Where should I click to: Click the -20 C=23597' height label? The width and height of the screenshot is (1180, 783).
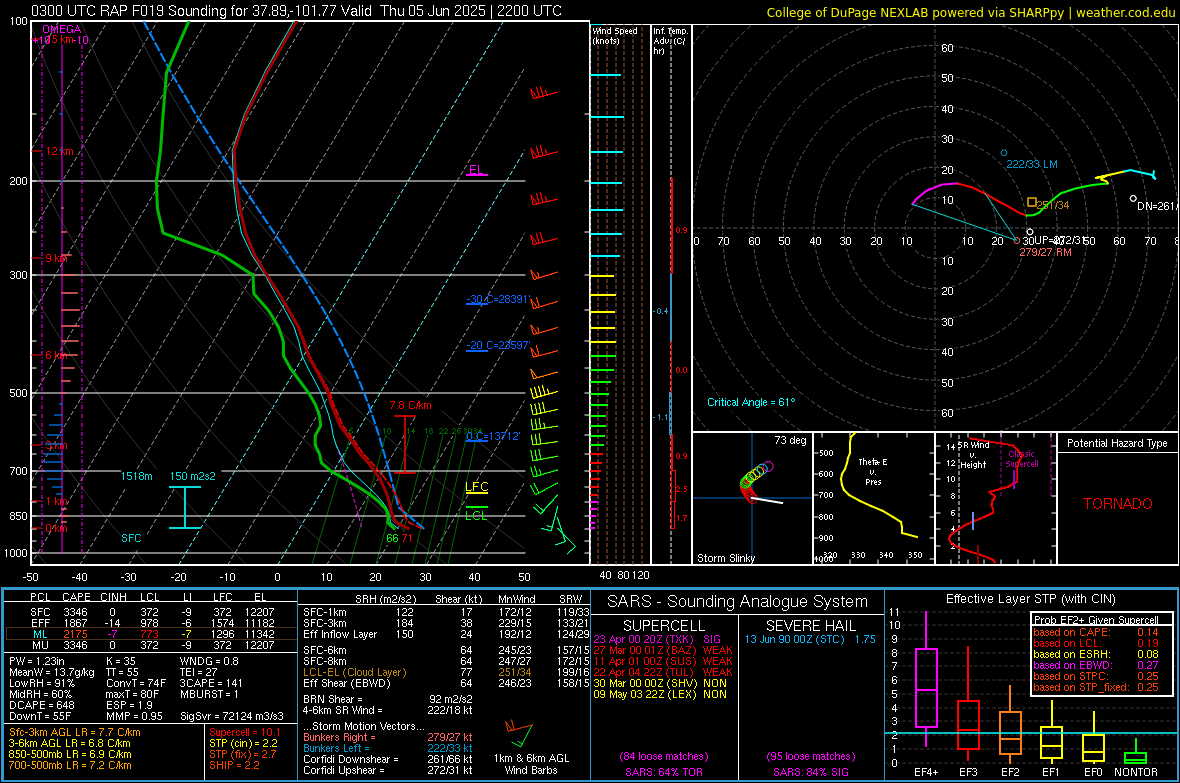click(498, 346)
